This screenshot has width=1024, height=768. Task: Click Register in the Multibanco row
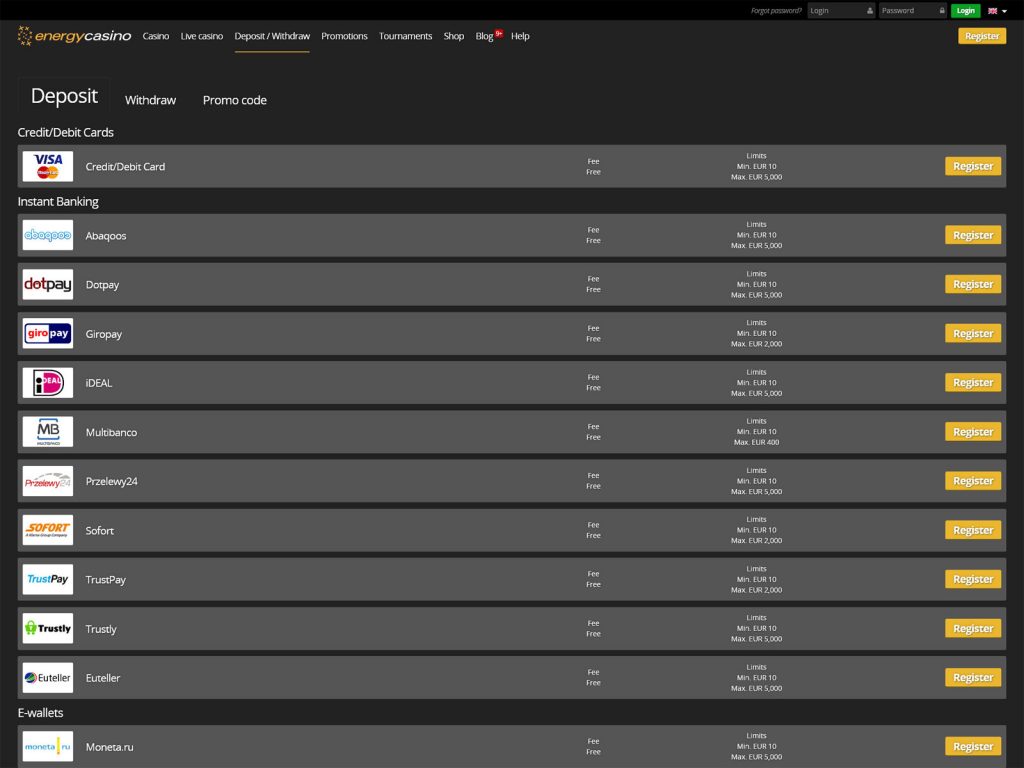coord(972,432)
